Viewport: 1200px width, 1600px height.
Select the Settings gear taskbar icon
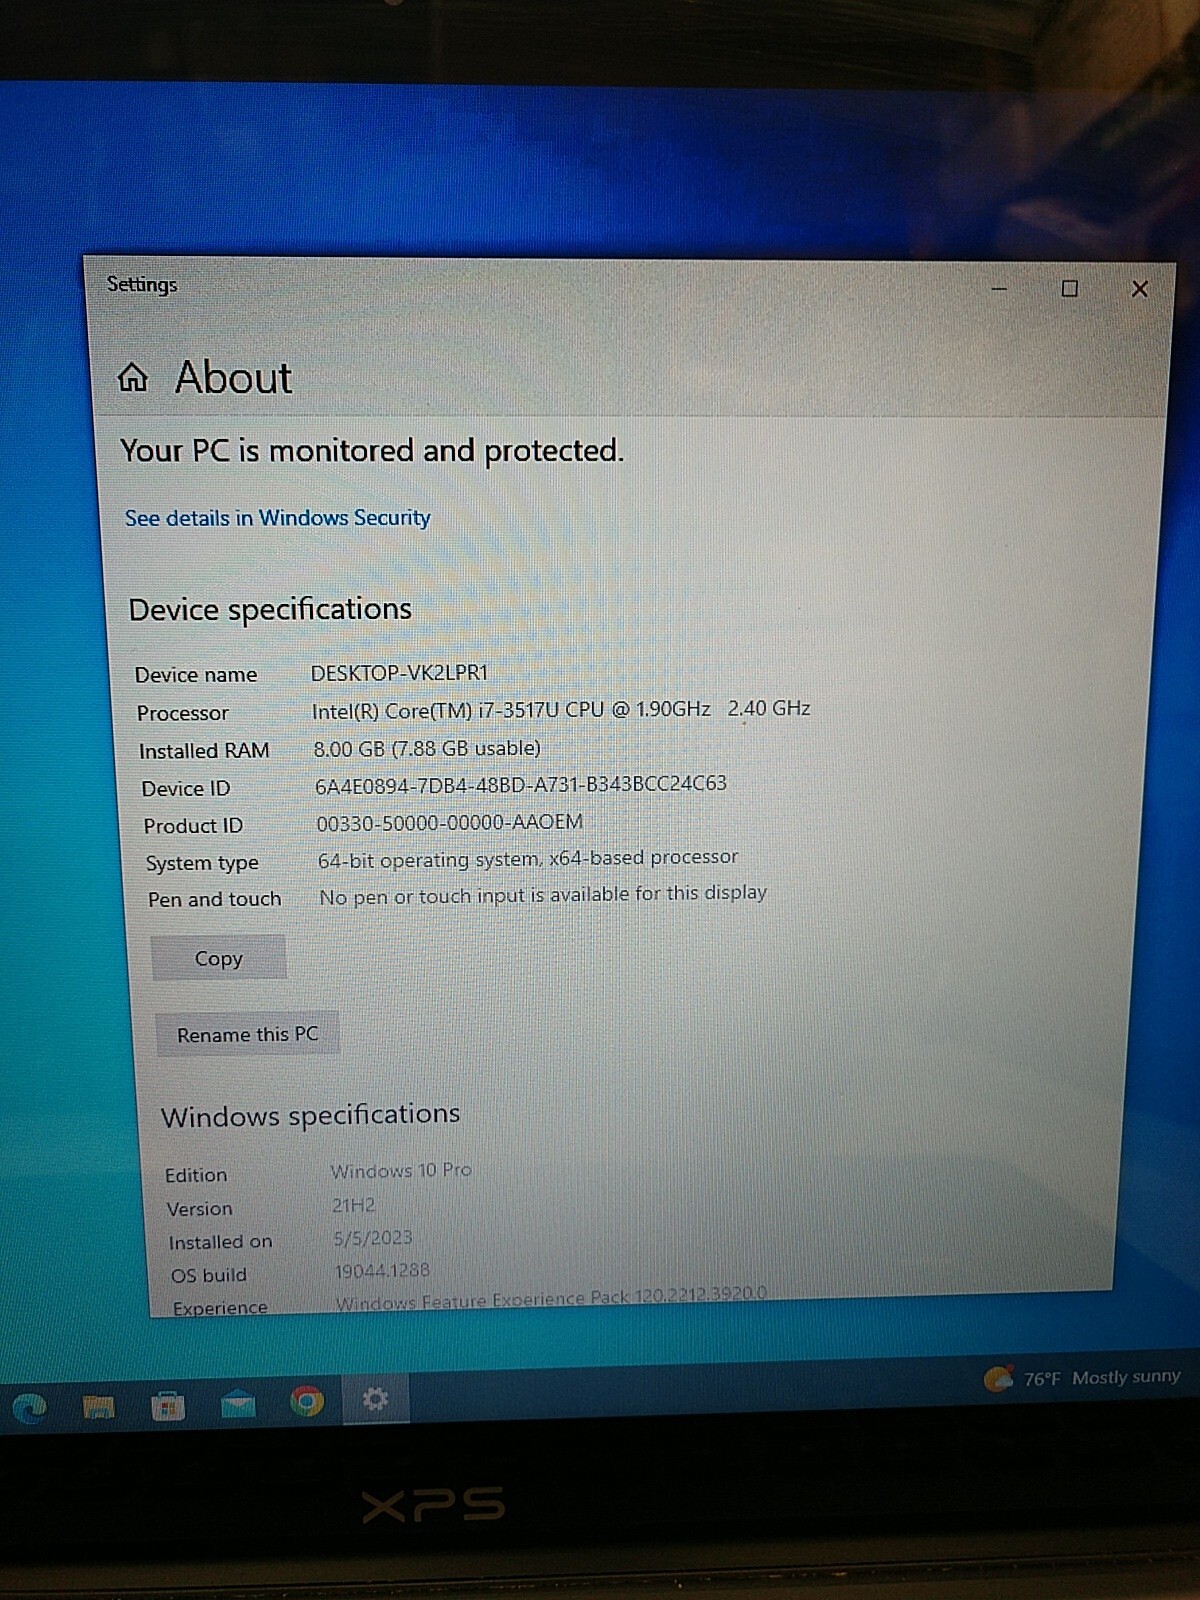point(375,1399)
